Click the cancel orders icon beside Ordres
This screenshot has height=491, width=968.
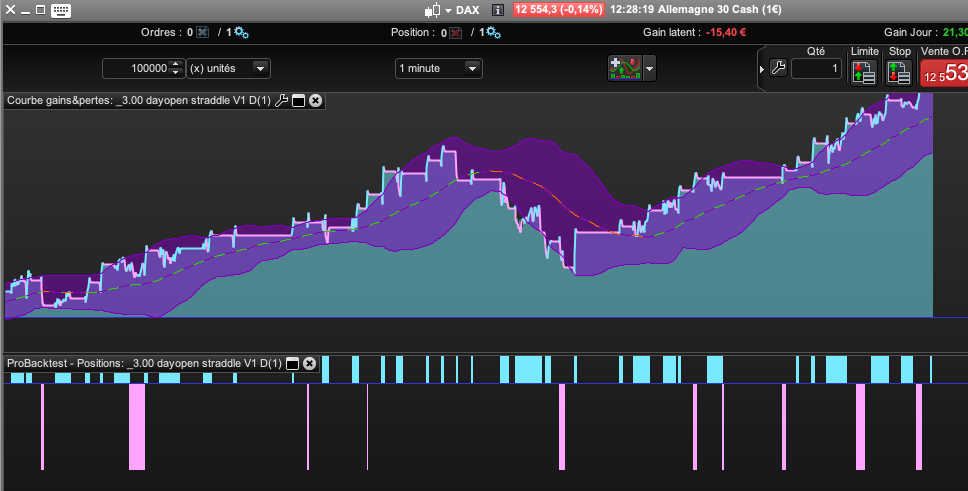(203, 32)
